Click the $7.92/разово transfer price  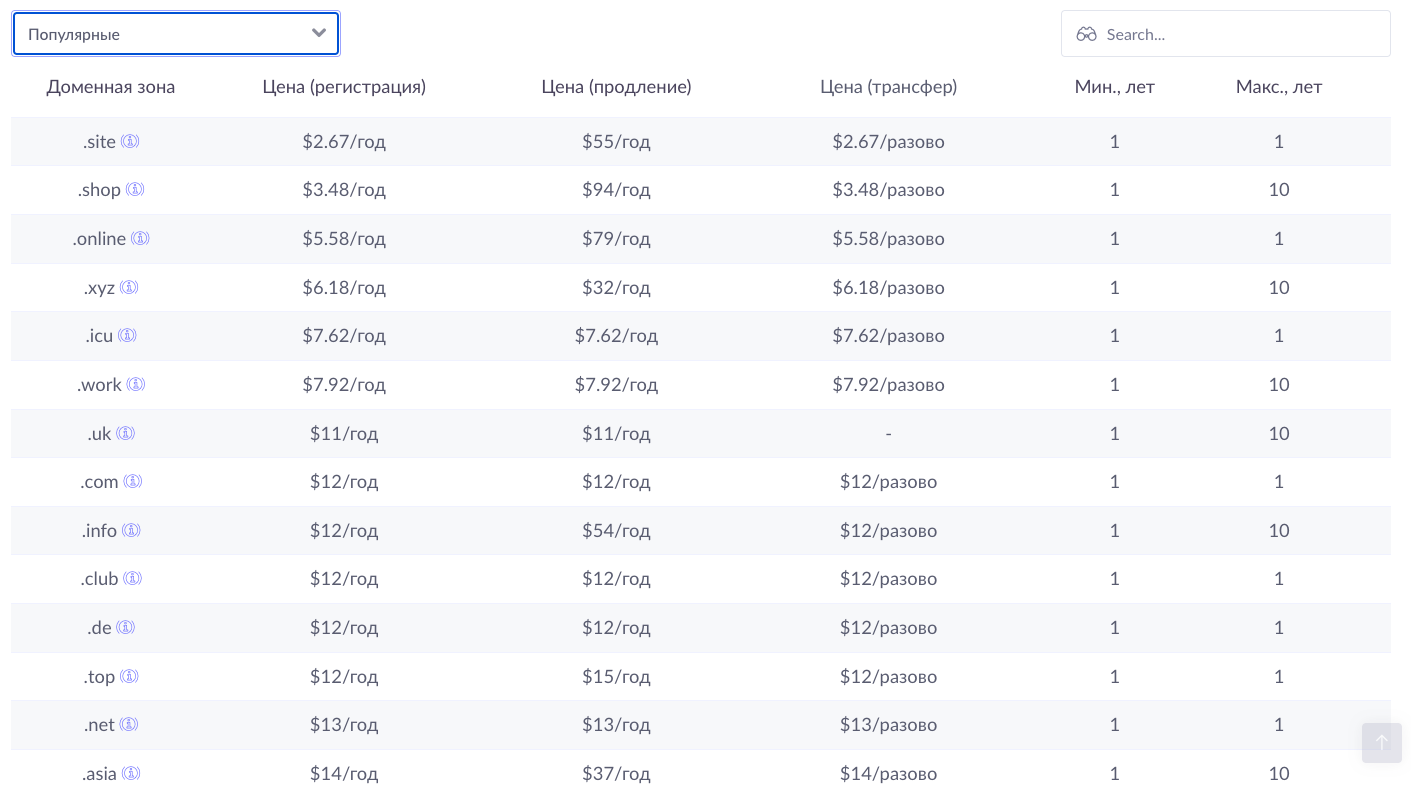coord(888,385)
